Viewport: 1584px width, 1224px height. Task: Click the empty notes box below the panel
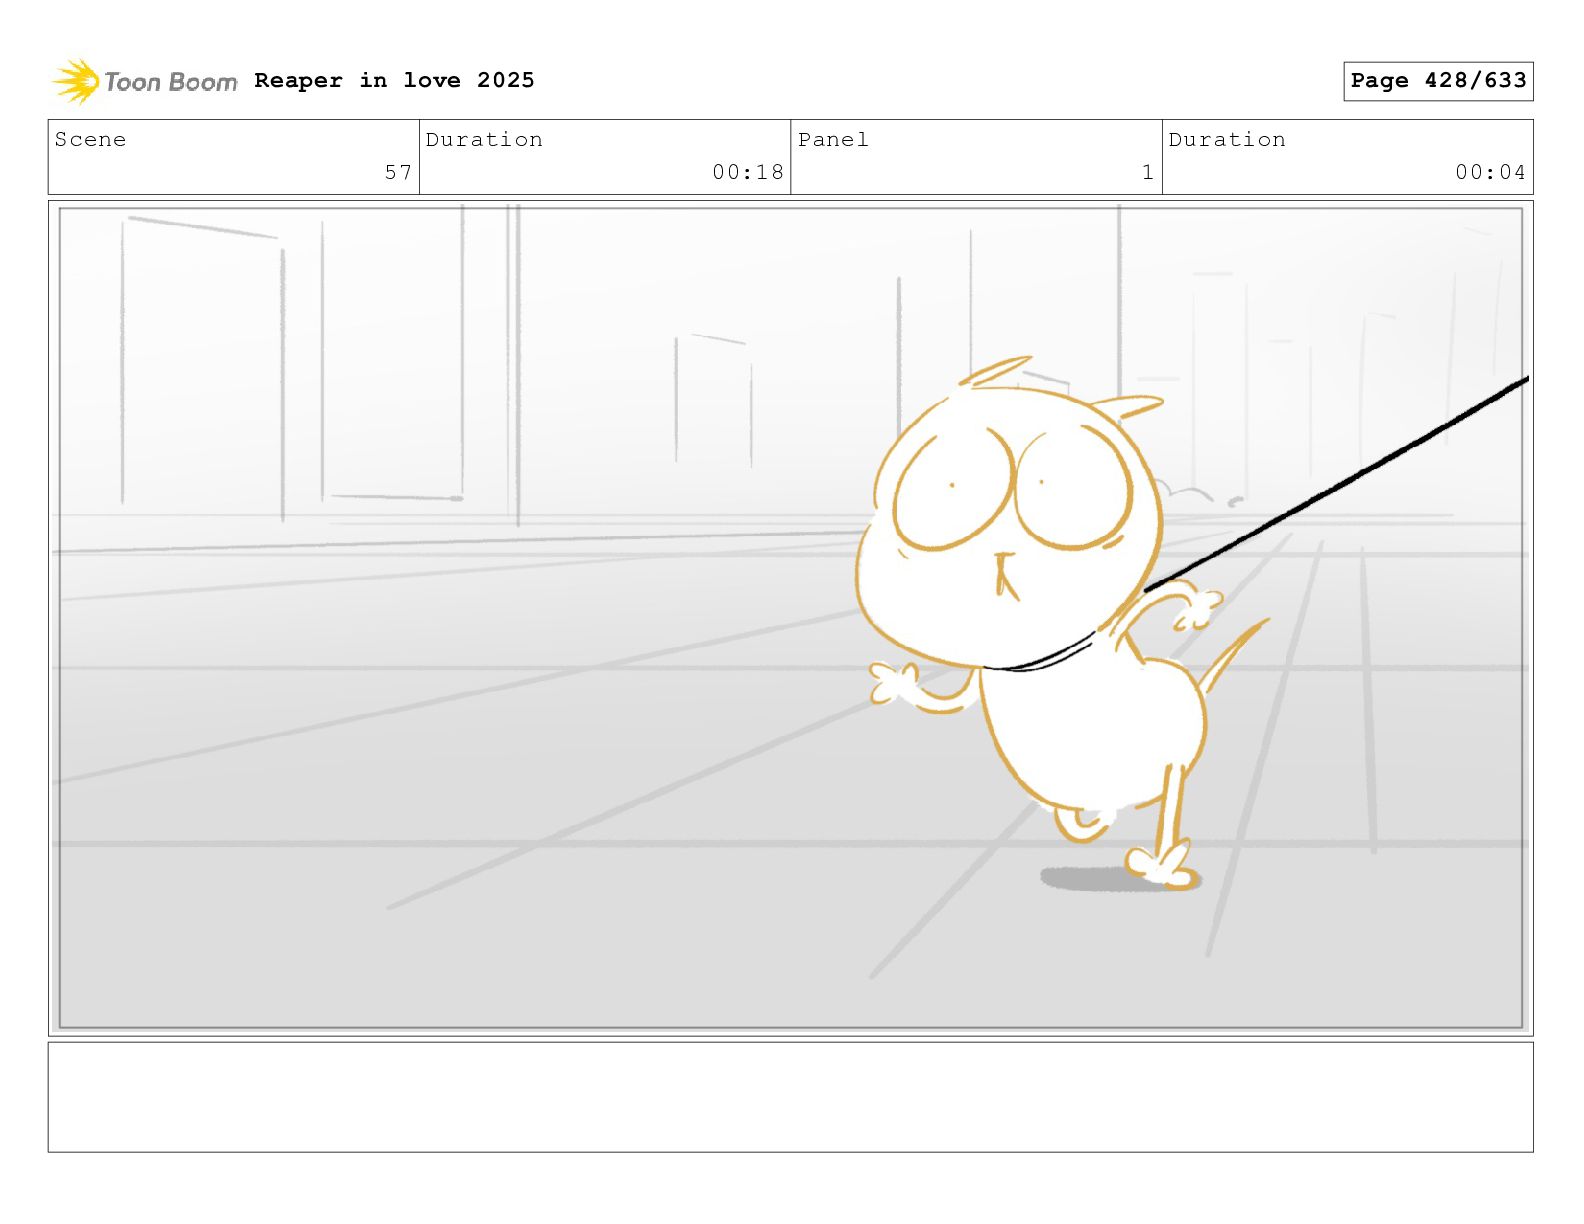point(790,1097)
